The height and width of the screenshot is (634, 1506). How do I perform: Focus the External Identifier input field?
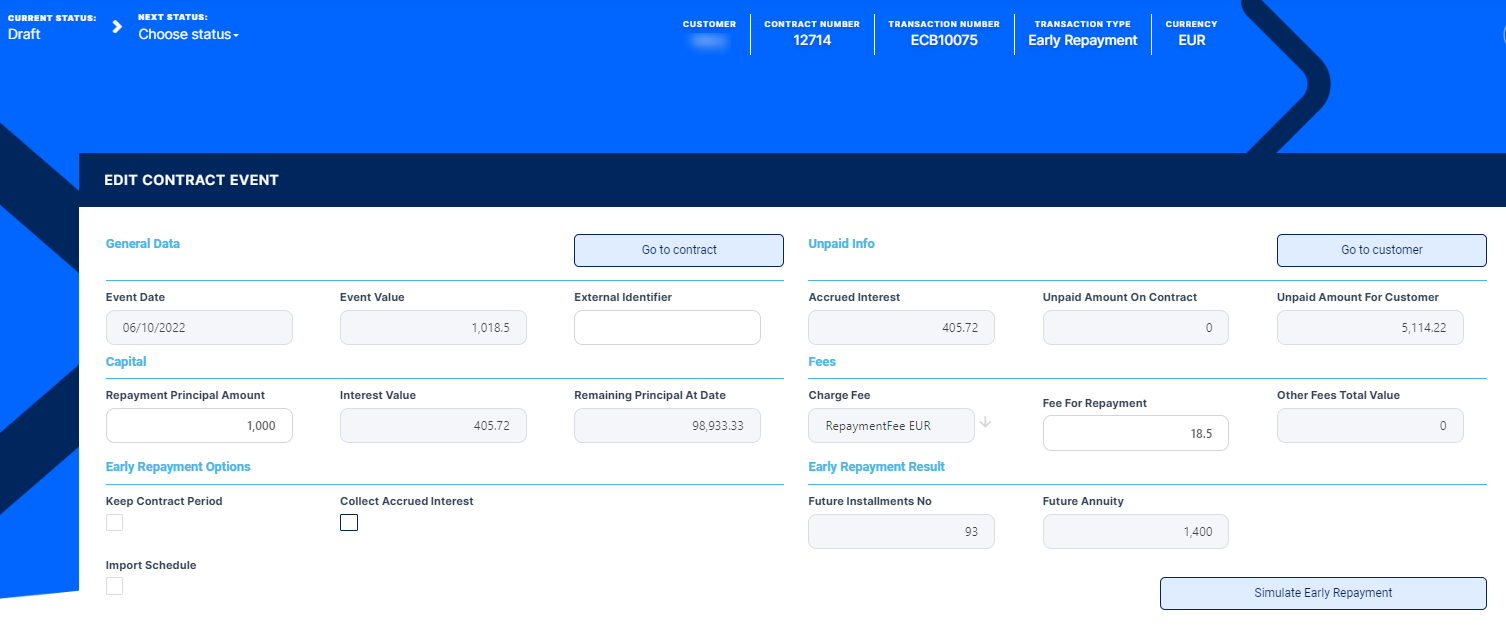pos(667,327)
